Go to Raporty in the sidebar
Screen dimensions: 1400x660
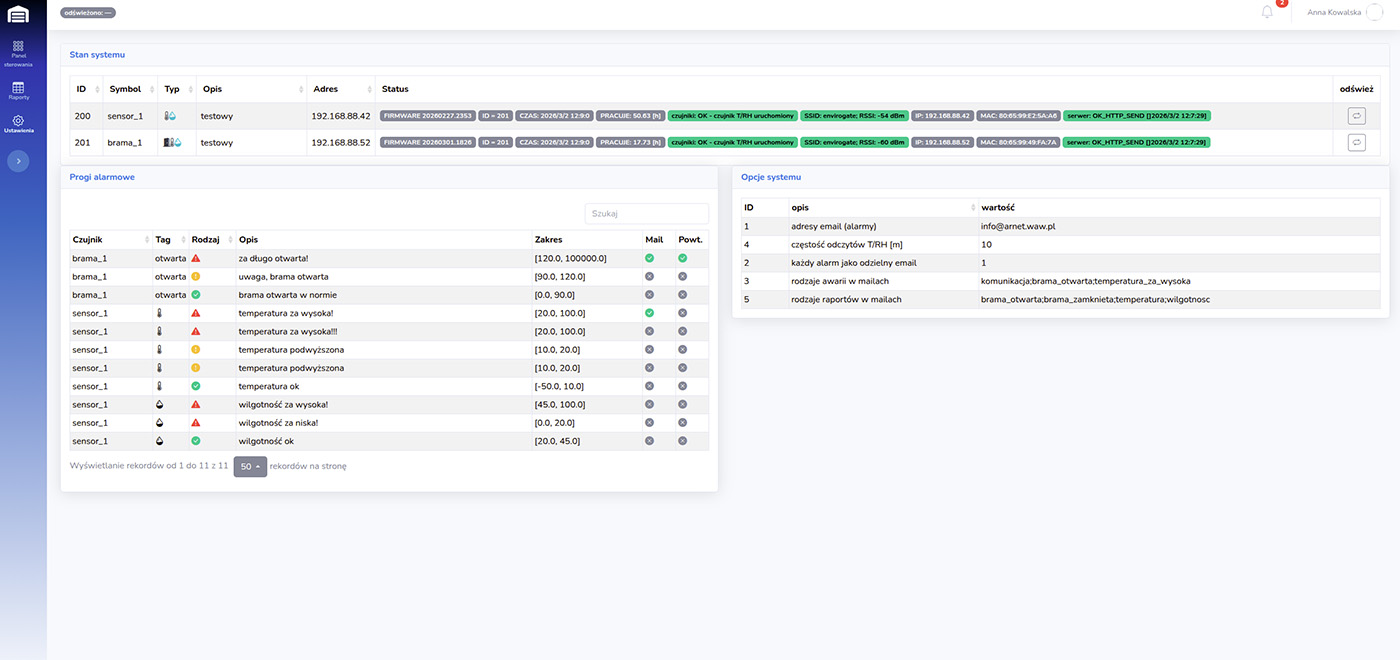18,91
